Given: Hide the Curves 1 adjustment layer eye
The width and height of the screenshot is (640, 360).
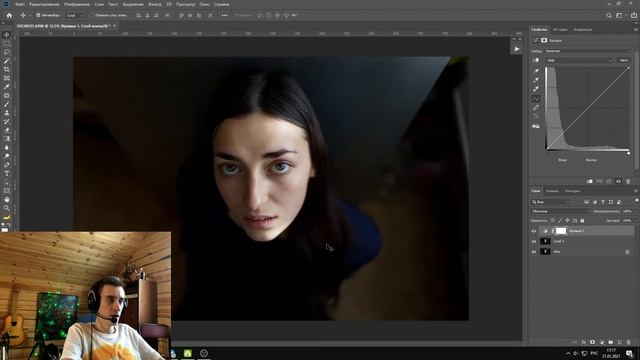Looking at the screenshot, I should coord(533,231).
